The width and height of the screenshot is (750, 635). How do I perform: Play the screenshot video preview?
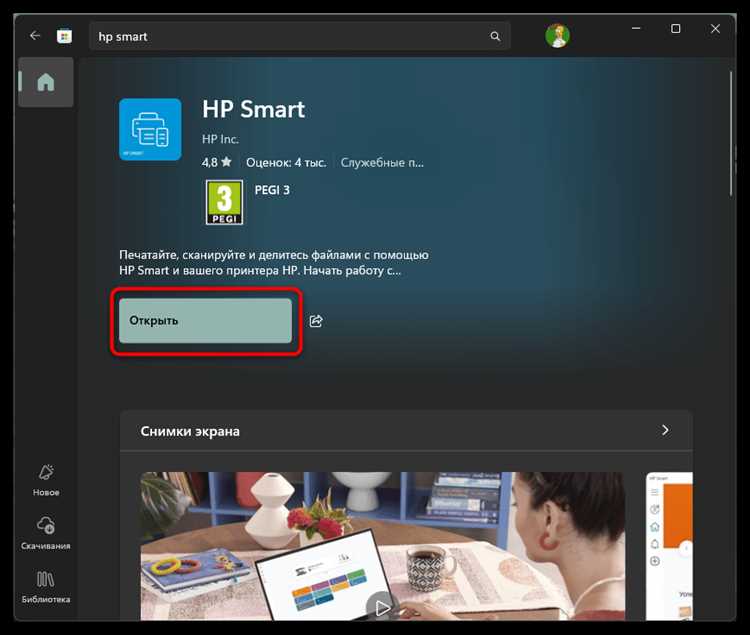382,607
